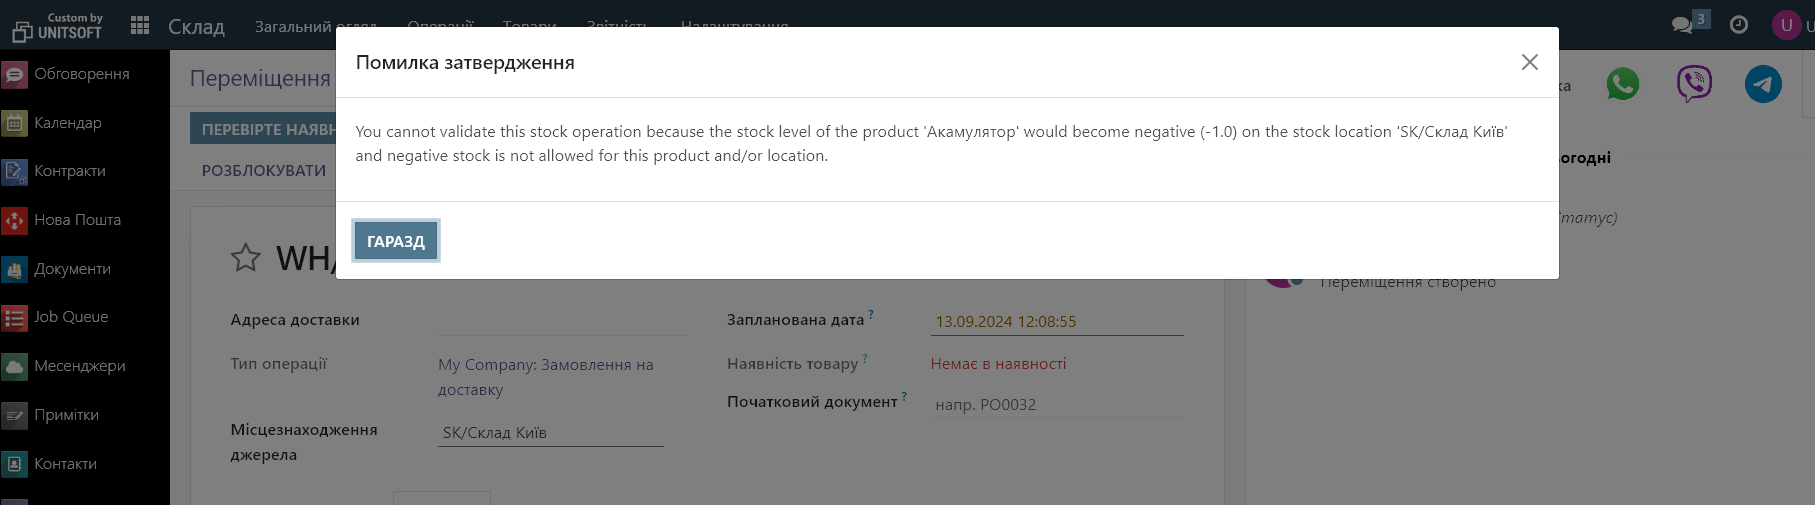Open Нова Пошта in sidebar

point(77,220)
